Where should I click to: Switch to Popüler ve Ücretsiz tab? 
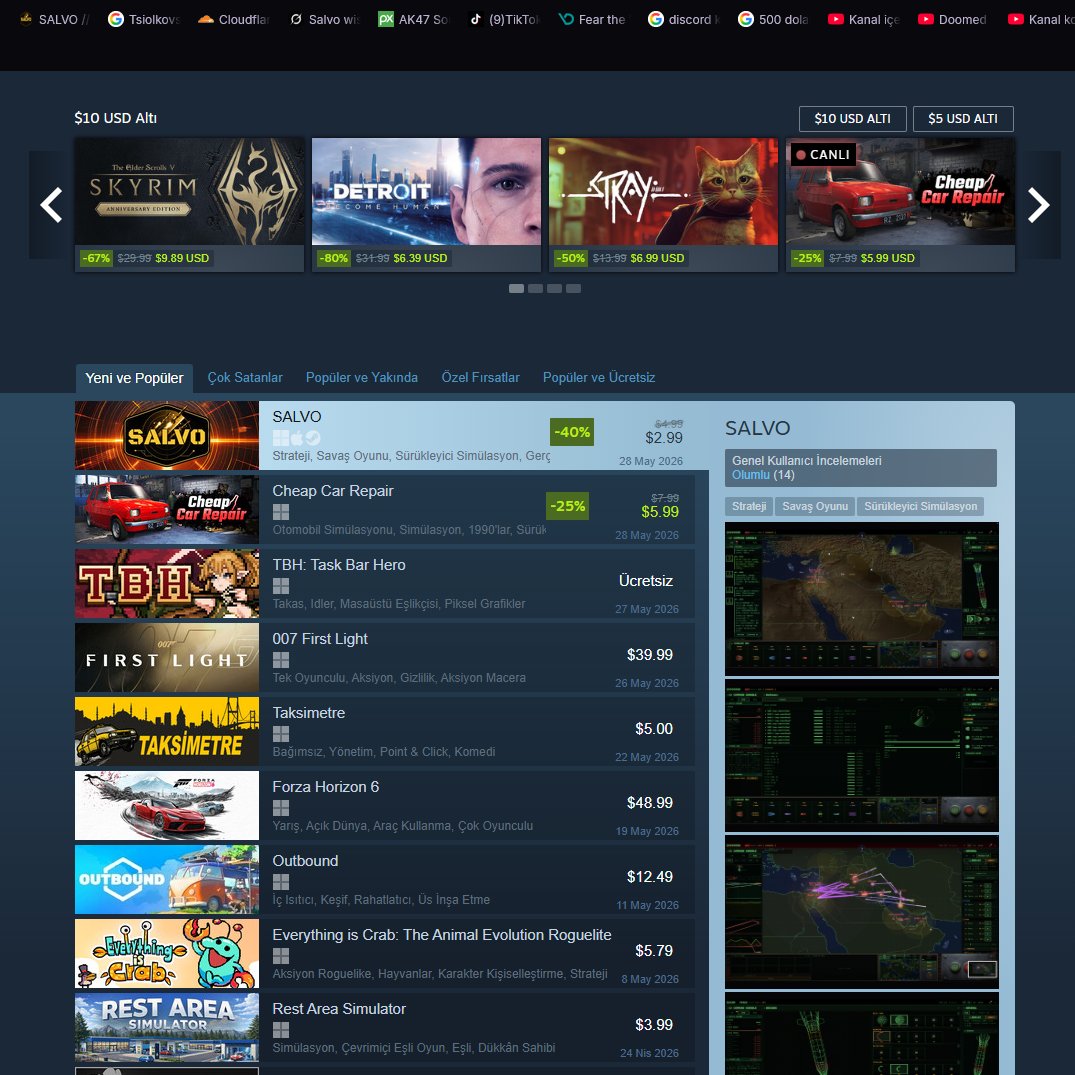[599, 377]
